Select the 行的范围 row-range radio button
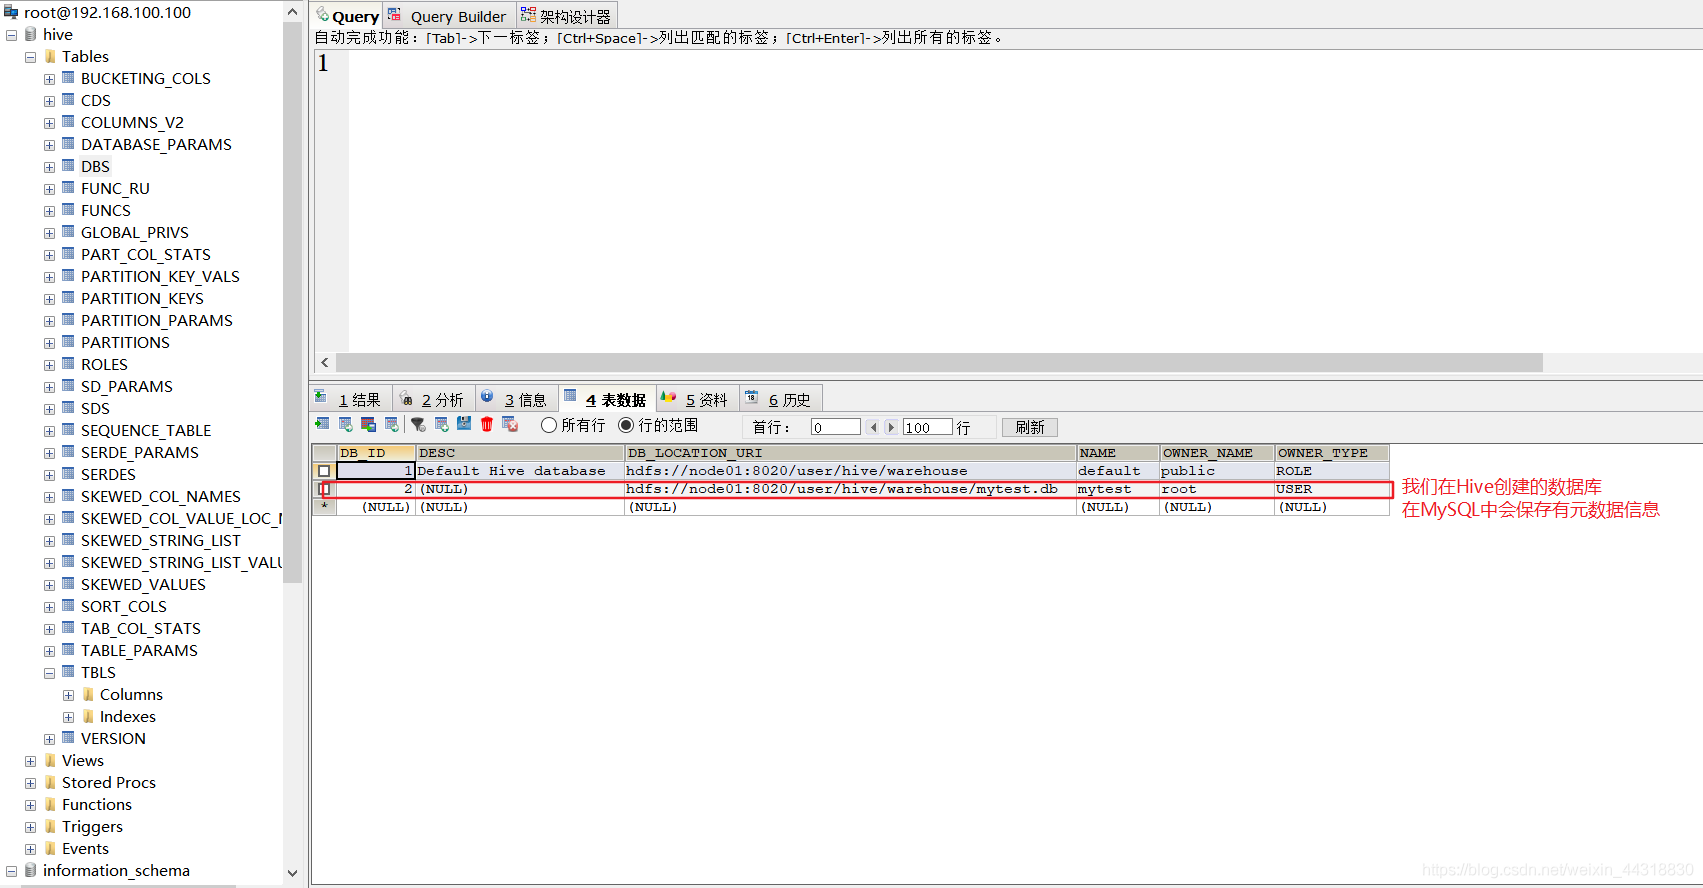The image size is (1703, 888). point(626,425)
